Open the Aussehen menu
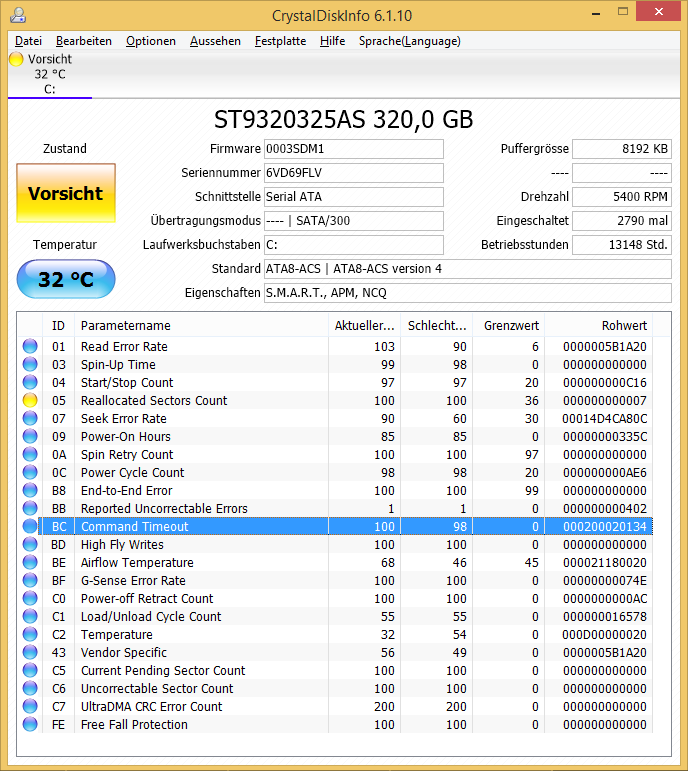The width and height of the screenshot is (688, 771). pos(215,41)
